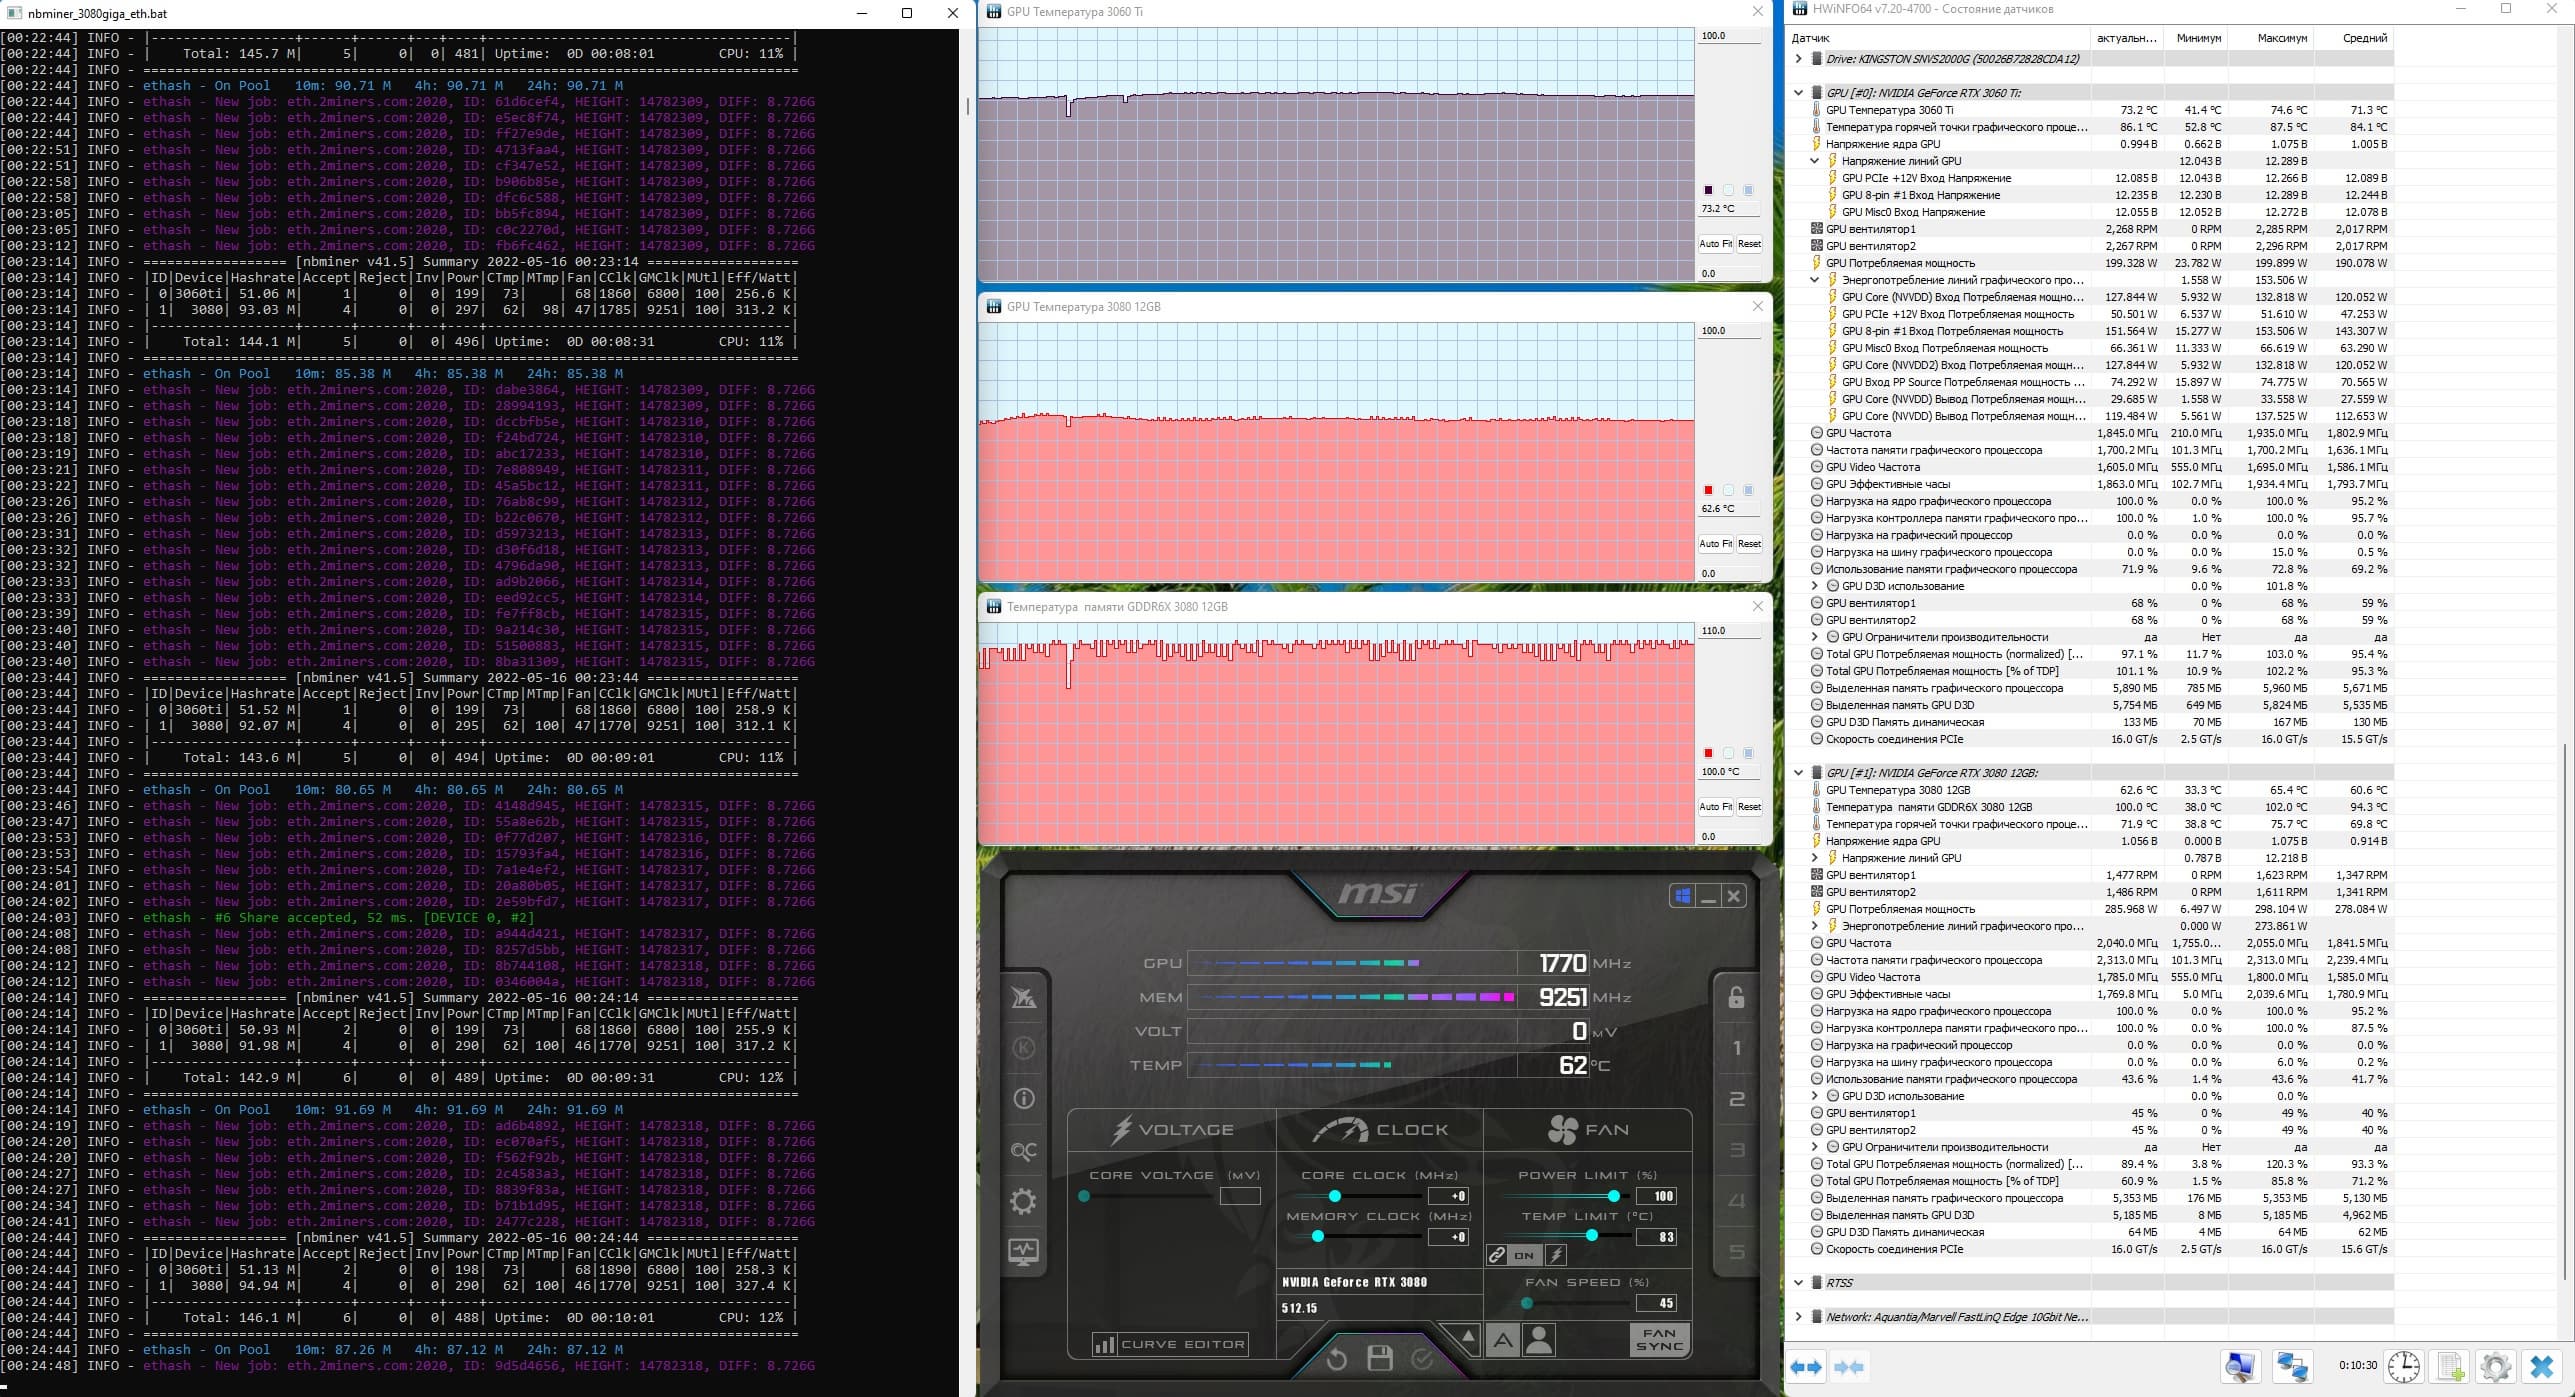Toggle the Afterburner profile lock icon
The width and height of the screenshot is (2575, 1397).
[1736, 997]
